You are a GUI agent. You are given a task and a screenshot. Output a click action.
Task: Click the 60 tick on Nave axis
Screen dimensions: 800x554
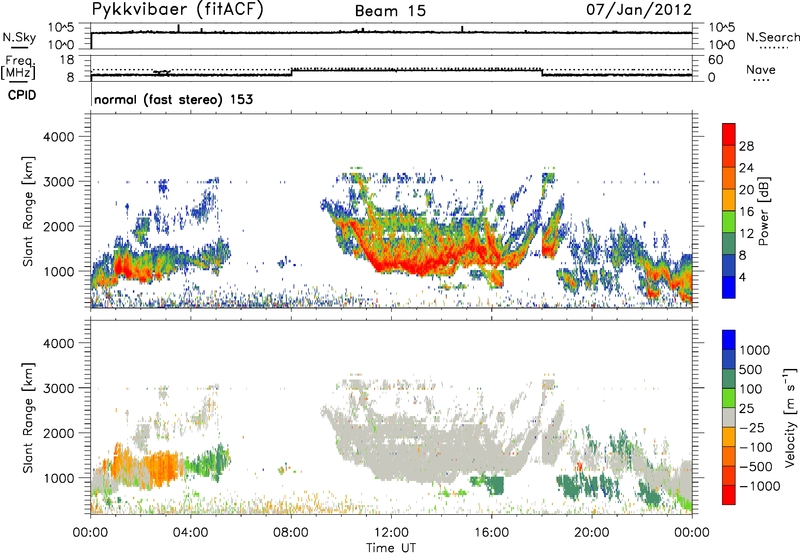716,60
